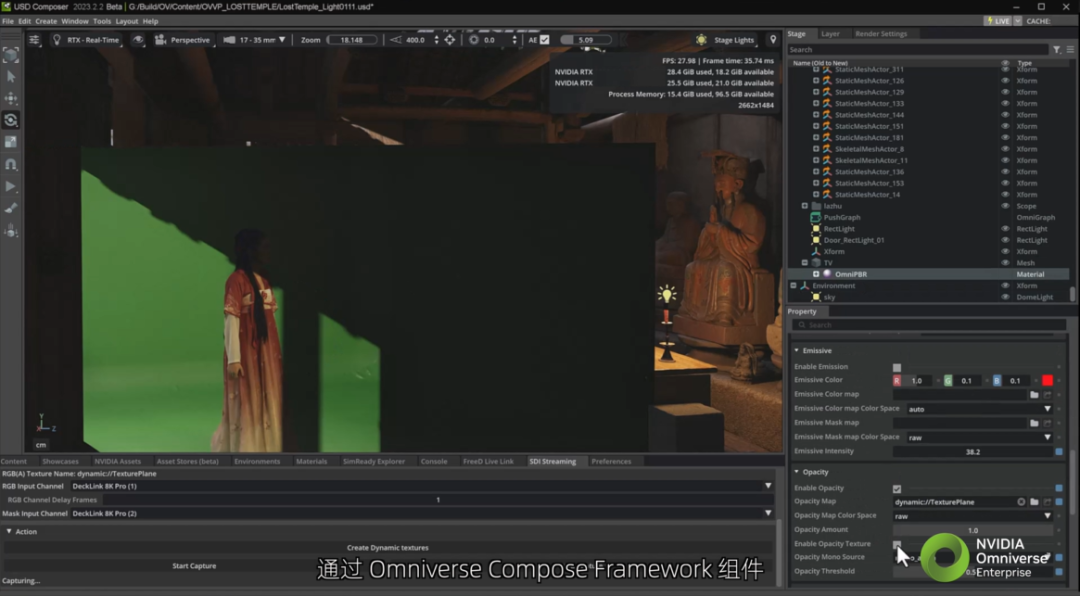Click the Stage filter funnel icon
The image size is (1080, 596).
(1057, 50)
